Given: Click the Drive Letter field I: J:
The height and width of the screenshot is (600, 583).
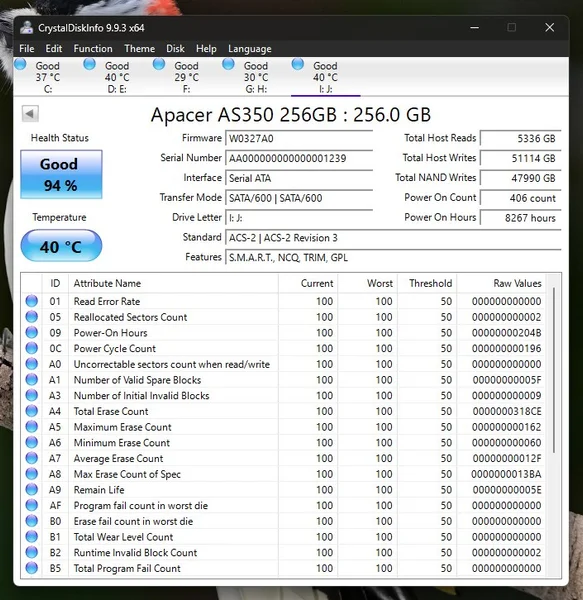Looking at the screenshot, I should (x=299, y=218).
